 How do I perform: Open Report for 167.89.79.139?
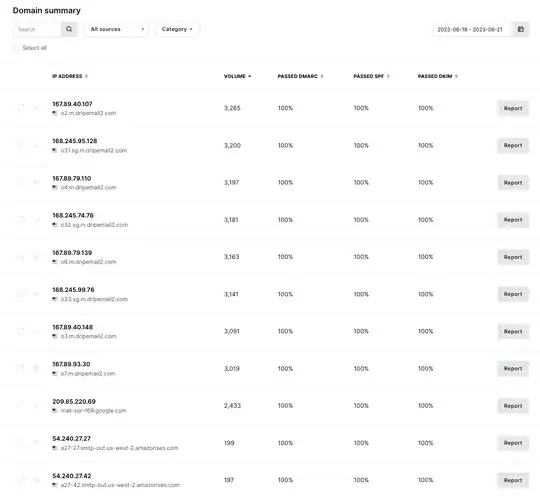(x=513, y=257)
